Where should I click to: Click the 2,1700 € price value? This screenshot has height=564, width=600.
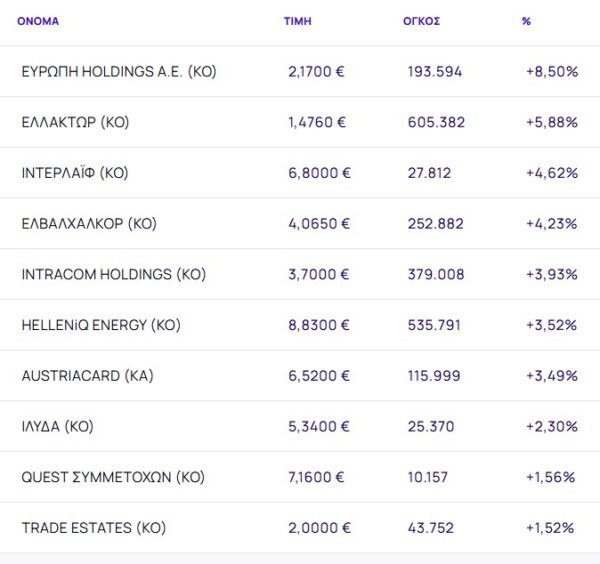click(x=317, y=72)
